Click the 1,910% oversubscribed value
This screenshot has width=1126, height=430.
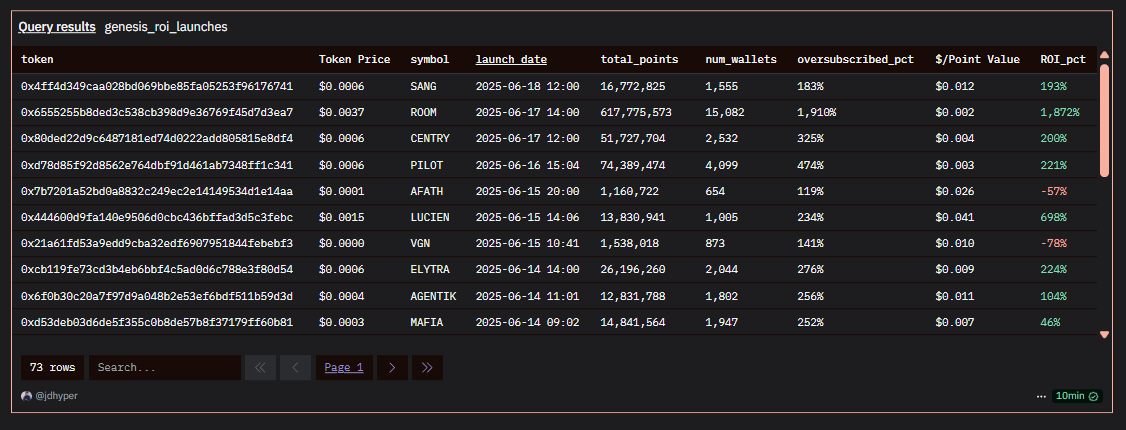tap(816, 113)
